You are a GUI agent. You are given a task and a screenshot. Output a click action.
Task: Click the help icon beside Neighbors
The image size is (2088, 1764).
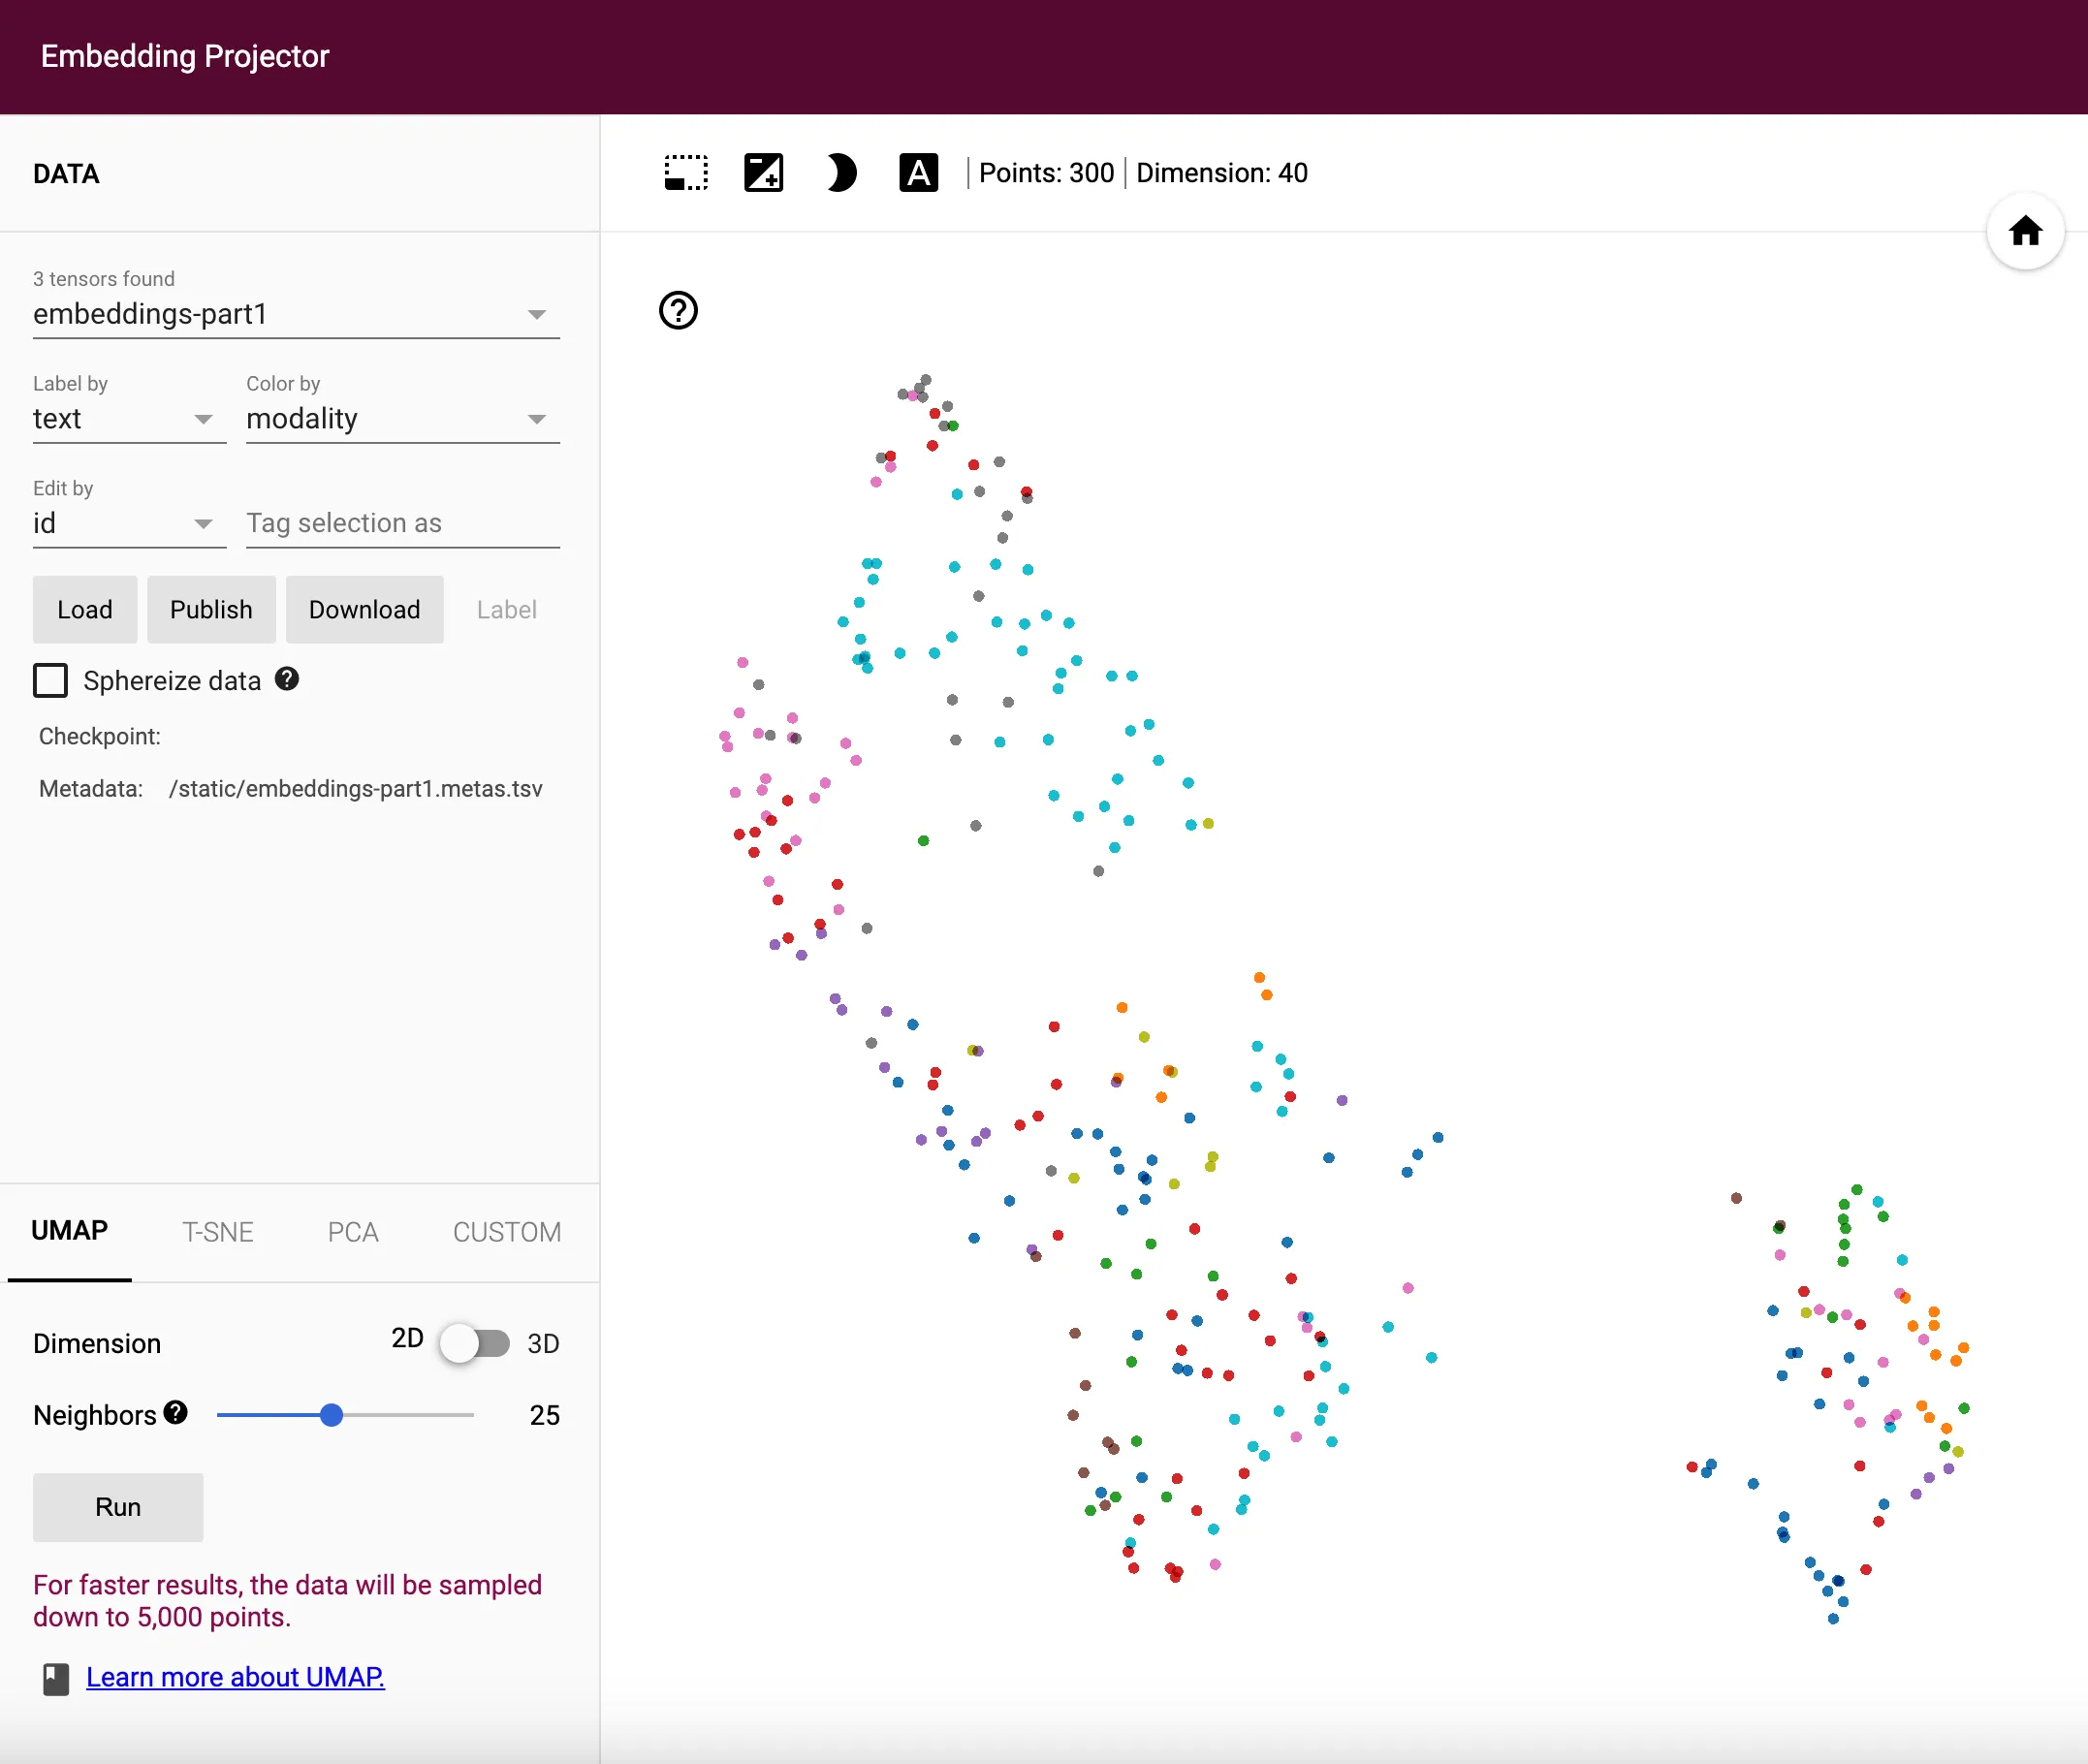(174, 1413)
